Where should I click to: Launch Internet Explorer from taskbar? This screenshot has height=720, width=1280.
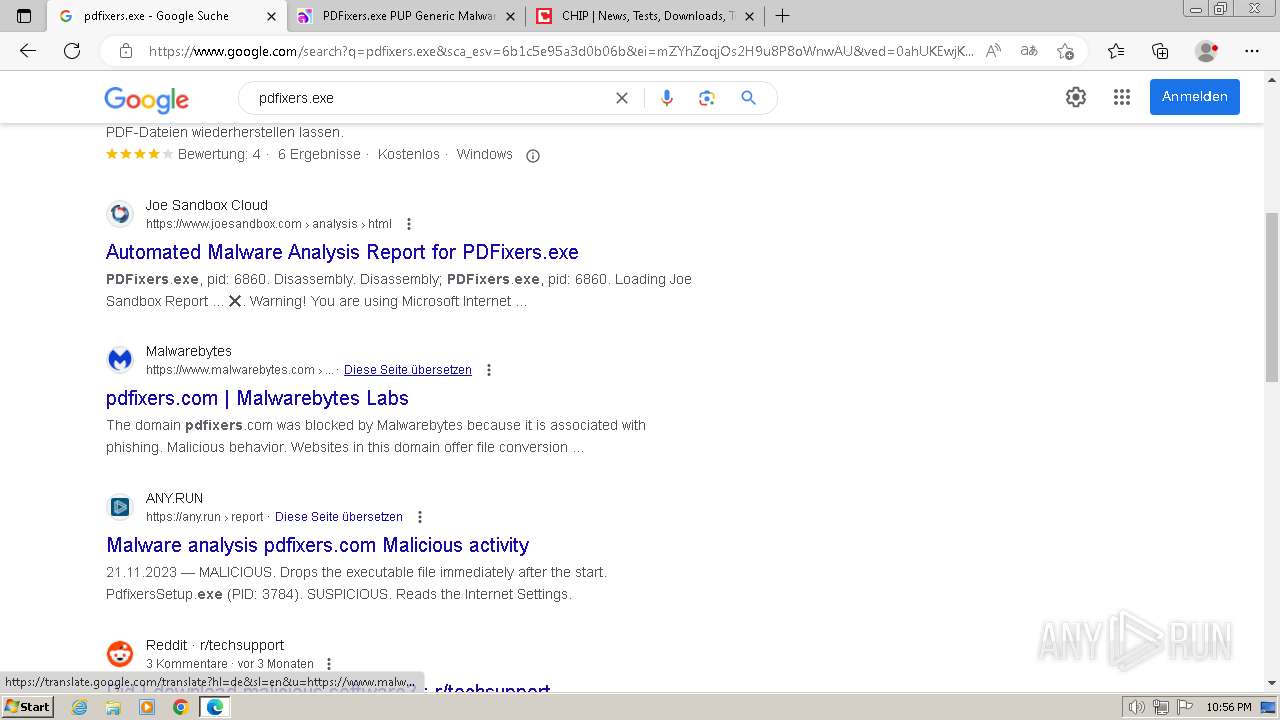pos(80,707)
